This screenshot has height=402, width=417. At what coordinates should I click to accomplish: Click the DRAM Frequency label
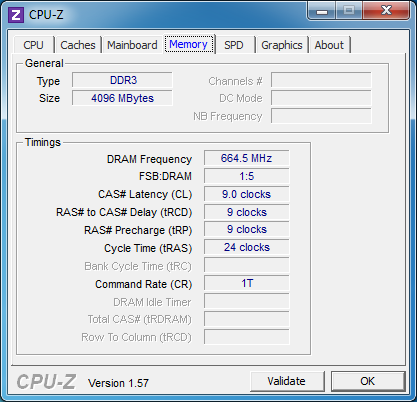point(149,159)
